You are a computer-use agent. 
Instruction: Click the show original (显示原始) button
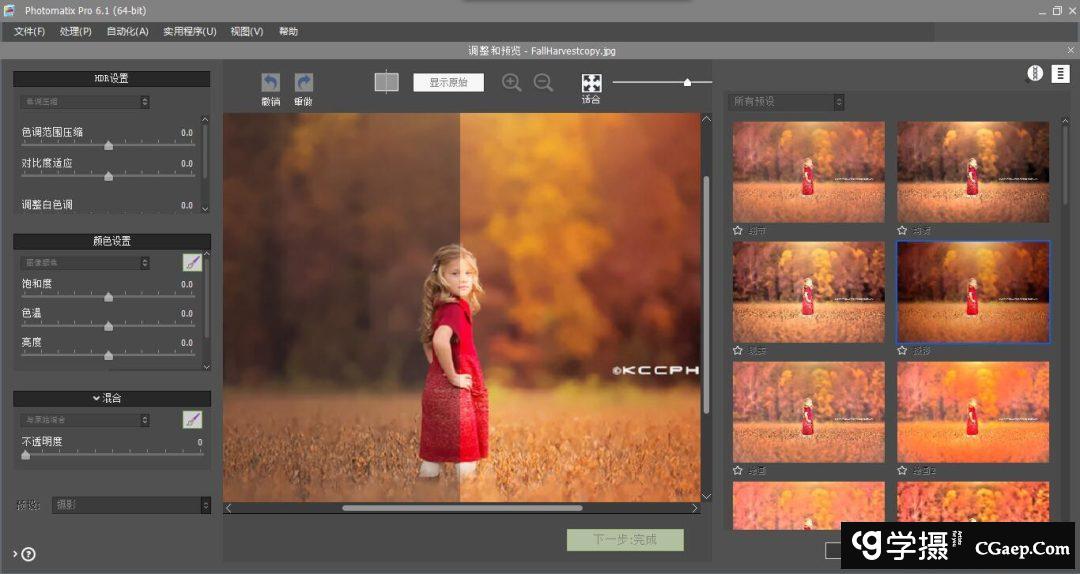click(448, 83)
